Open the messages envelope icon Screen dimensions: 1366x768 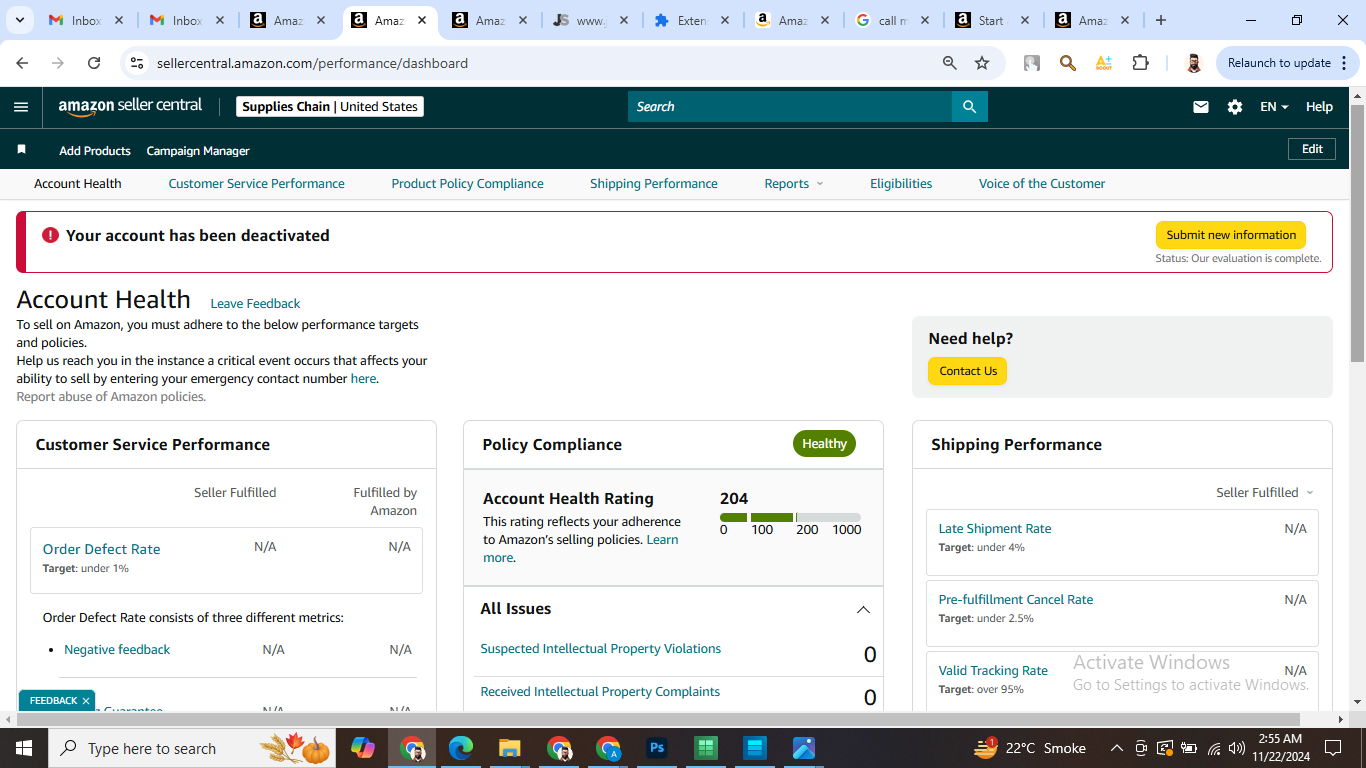coord(1201,107)
